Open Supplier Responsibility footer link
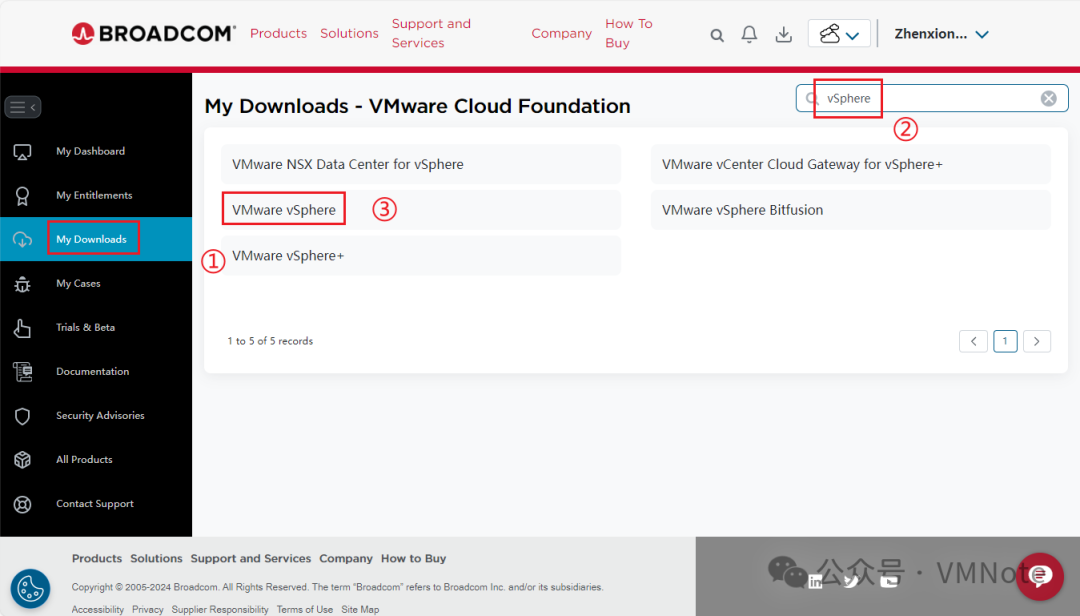Screen dimensions: 1080x616 click(x=220, y=609)
